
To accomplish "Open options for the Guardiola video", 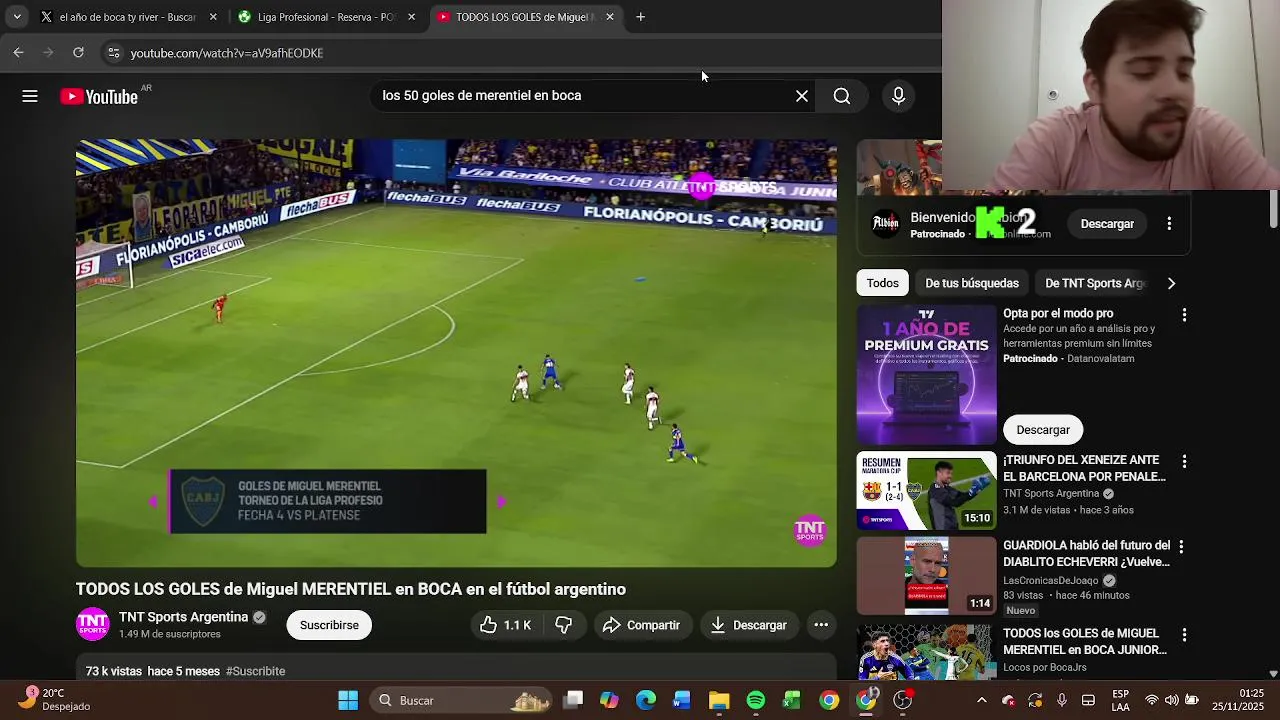I will 1181,547.
